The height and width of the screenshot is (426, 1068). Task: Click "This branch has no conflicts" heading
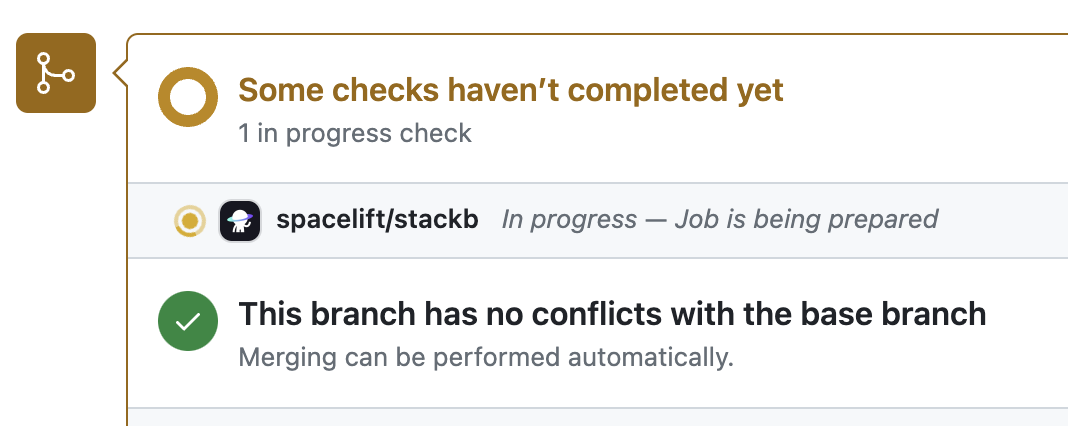(612, 314)
